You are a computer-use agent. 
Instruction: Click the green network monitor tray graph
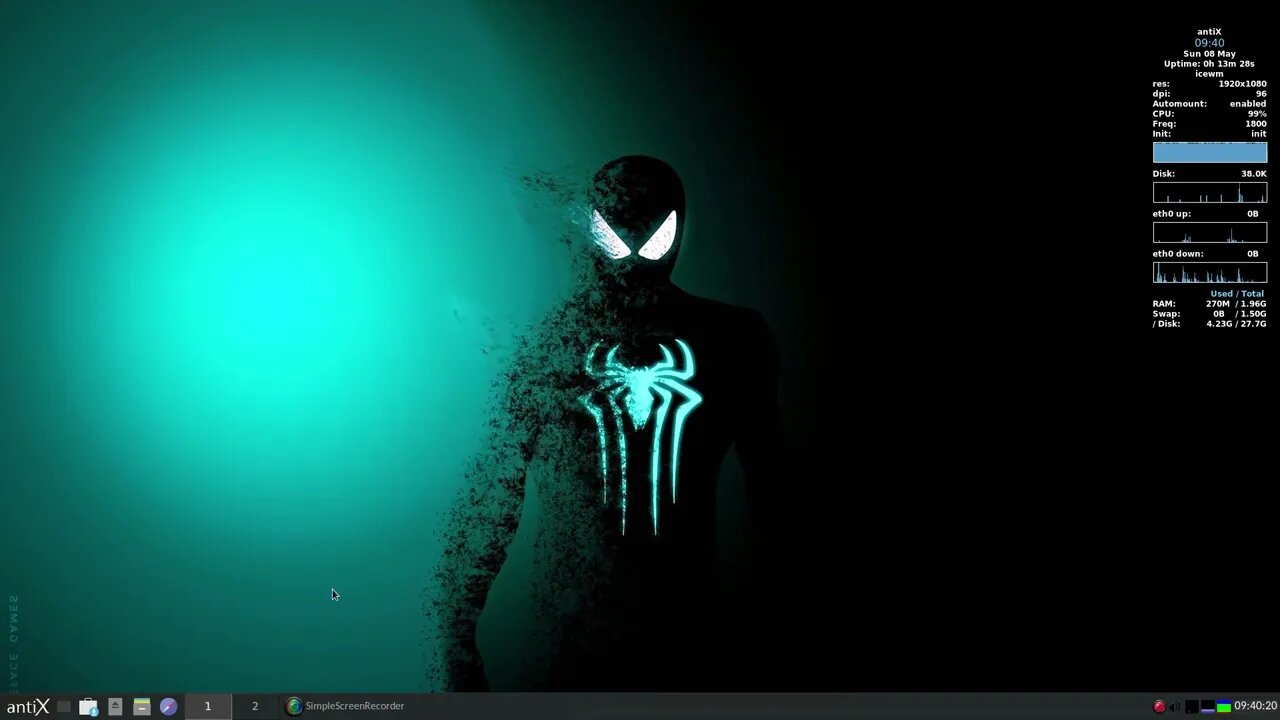[1223, 707]
